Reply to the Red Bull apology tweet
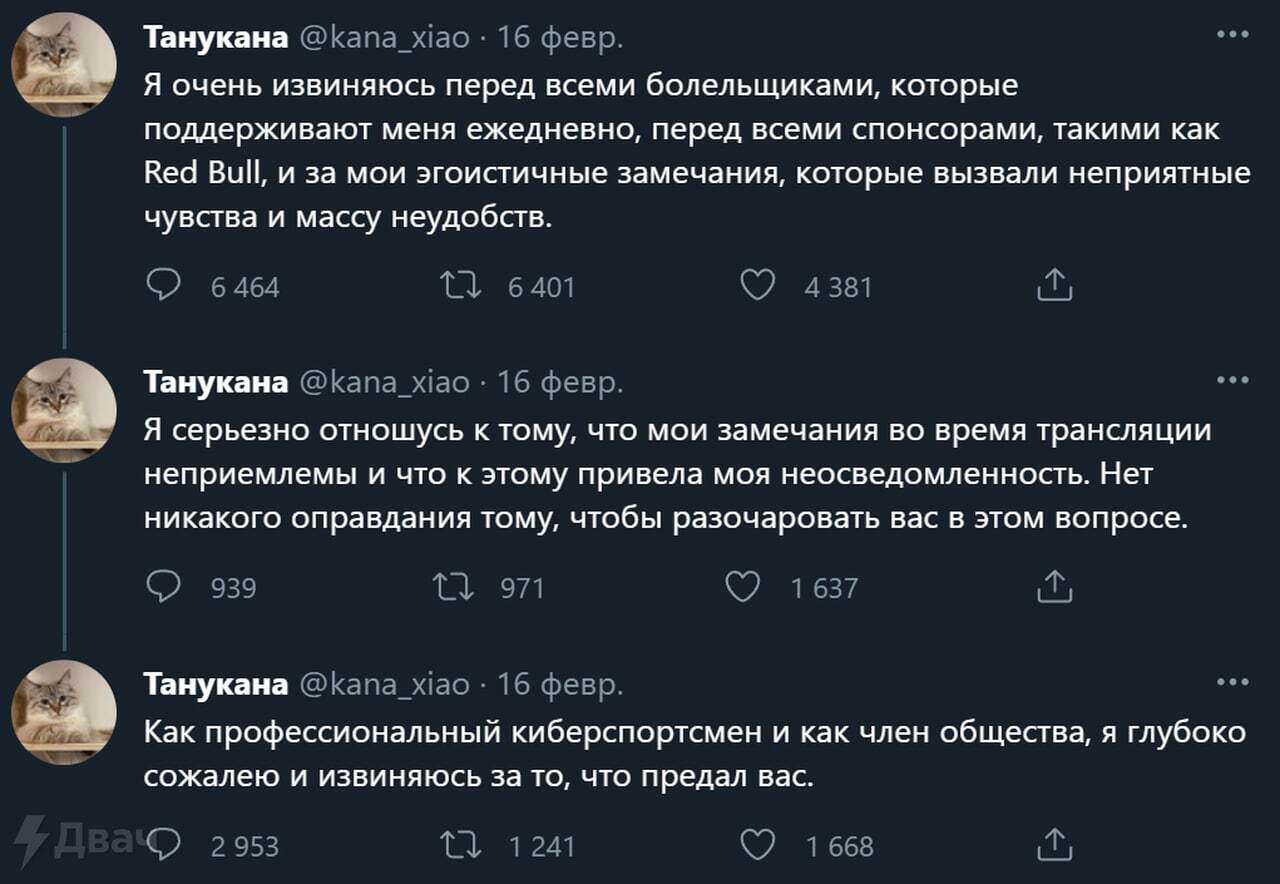Image resolution: width=1280 pixels, height=884 pixels. (163, 286)
